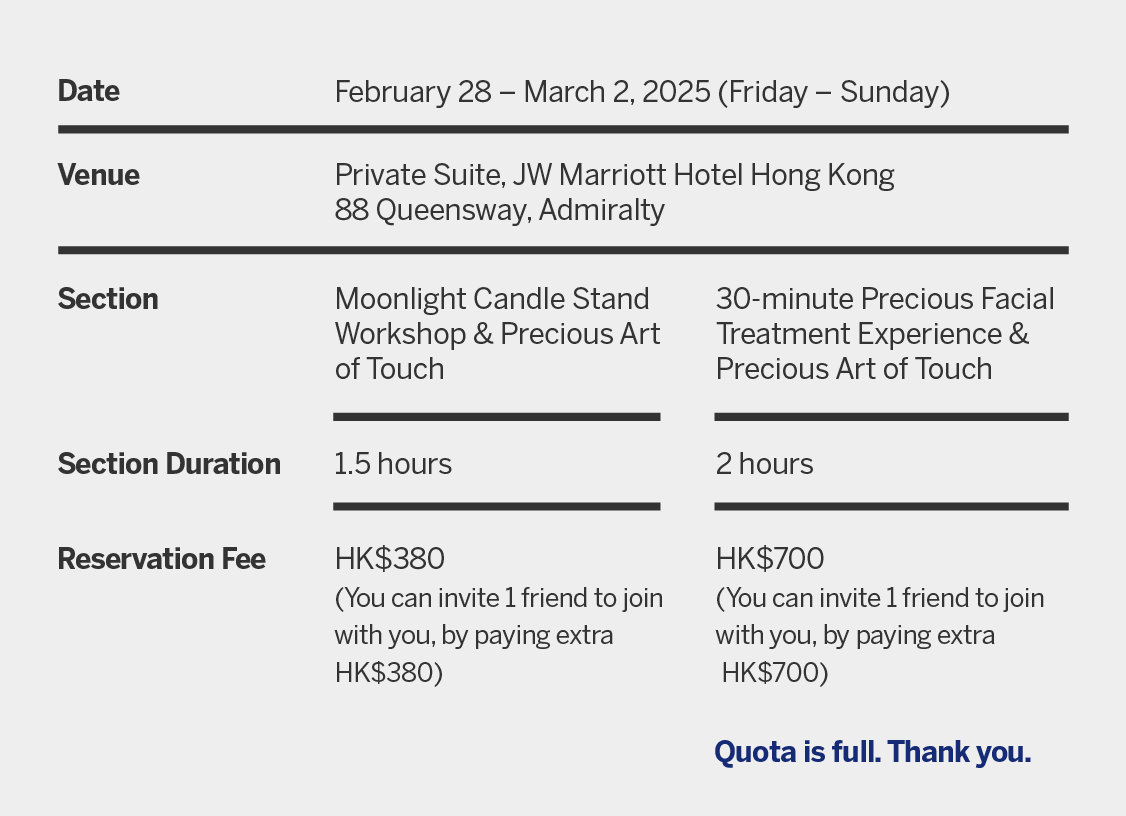Image resolution: width=1126 pixels, height=816 pixels.
Task: Click the invite-a-friend note mentioning extra HK$380
Action: (498, 636)
